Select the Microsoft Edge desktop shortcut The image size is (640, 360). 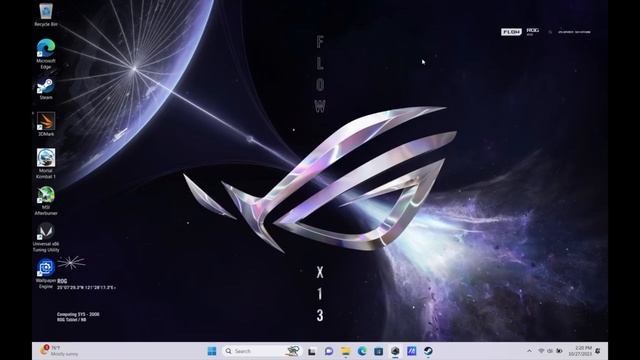46,54
